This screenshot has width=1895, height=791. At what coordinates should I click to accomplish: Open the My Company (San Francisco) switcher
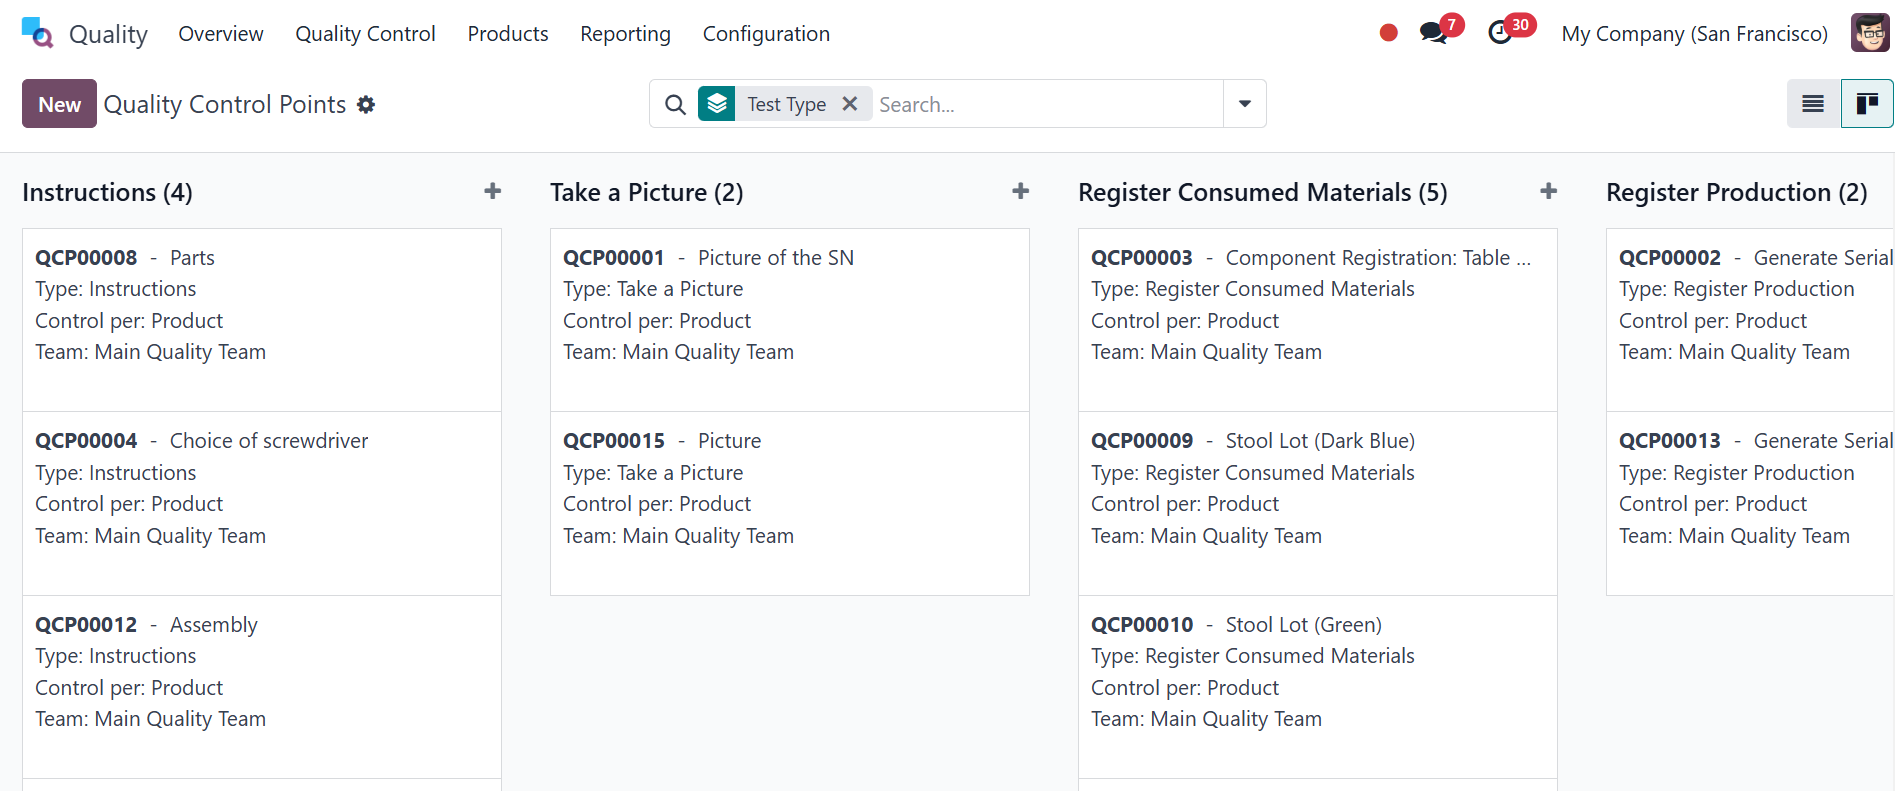tap(1694, 34)
